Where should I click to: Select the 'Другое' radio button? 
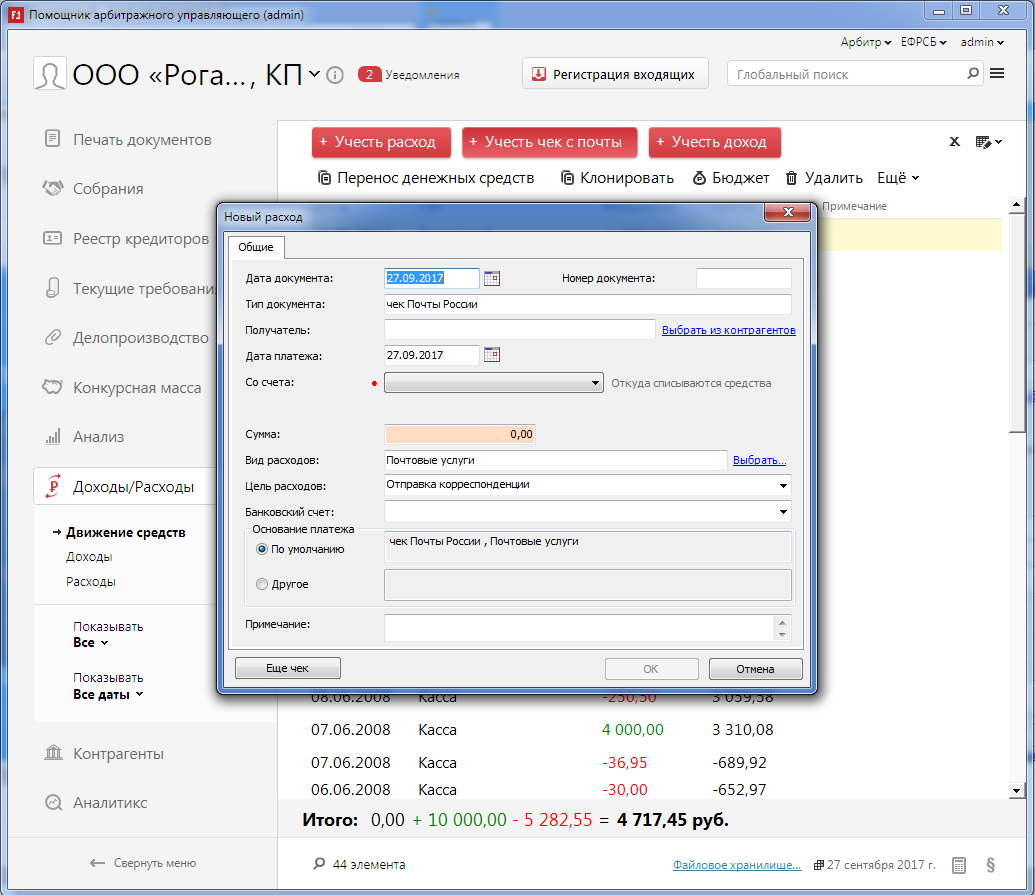(262, 584)
